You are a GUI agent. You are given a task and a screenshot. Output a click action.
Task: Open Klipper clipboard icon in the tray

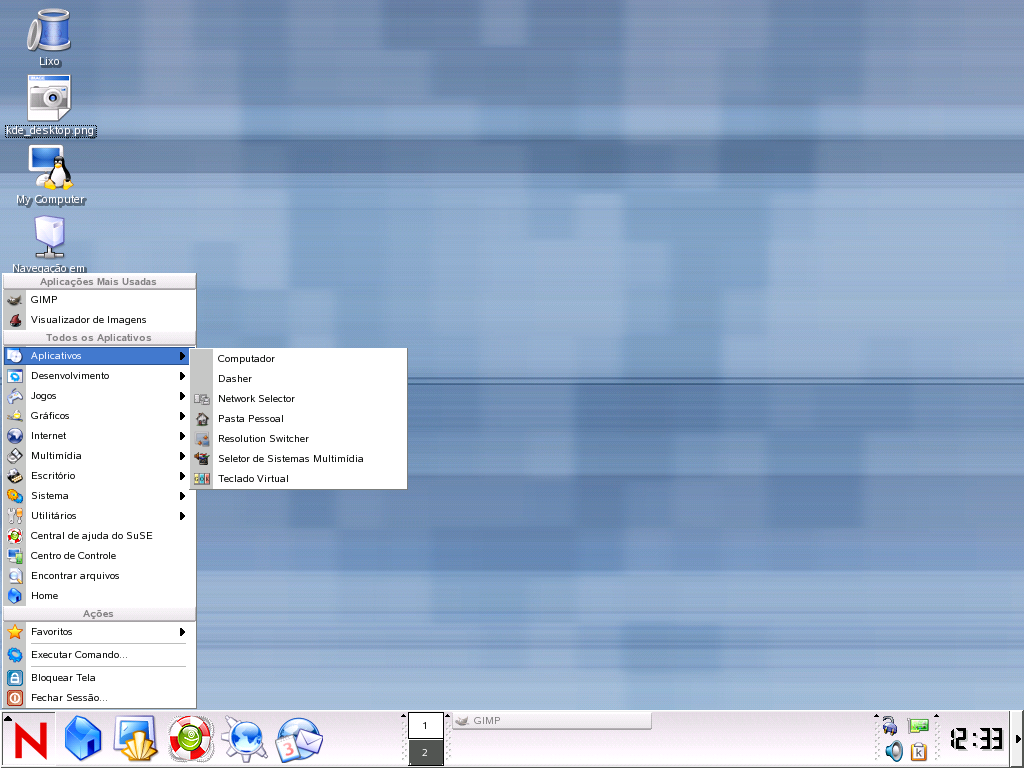919,751
